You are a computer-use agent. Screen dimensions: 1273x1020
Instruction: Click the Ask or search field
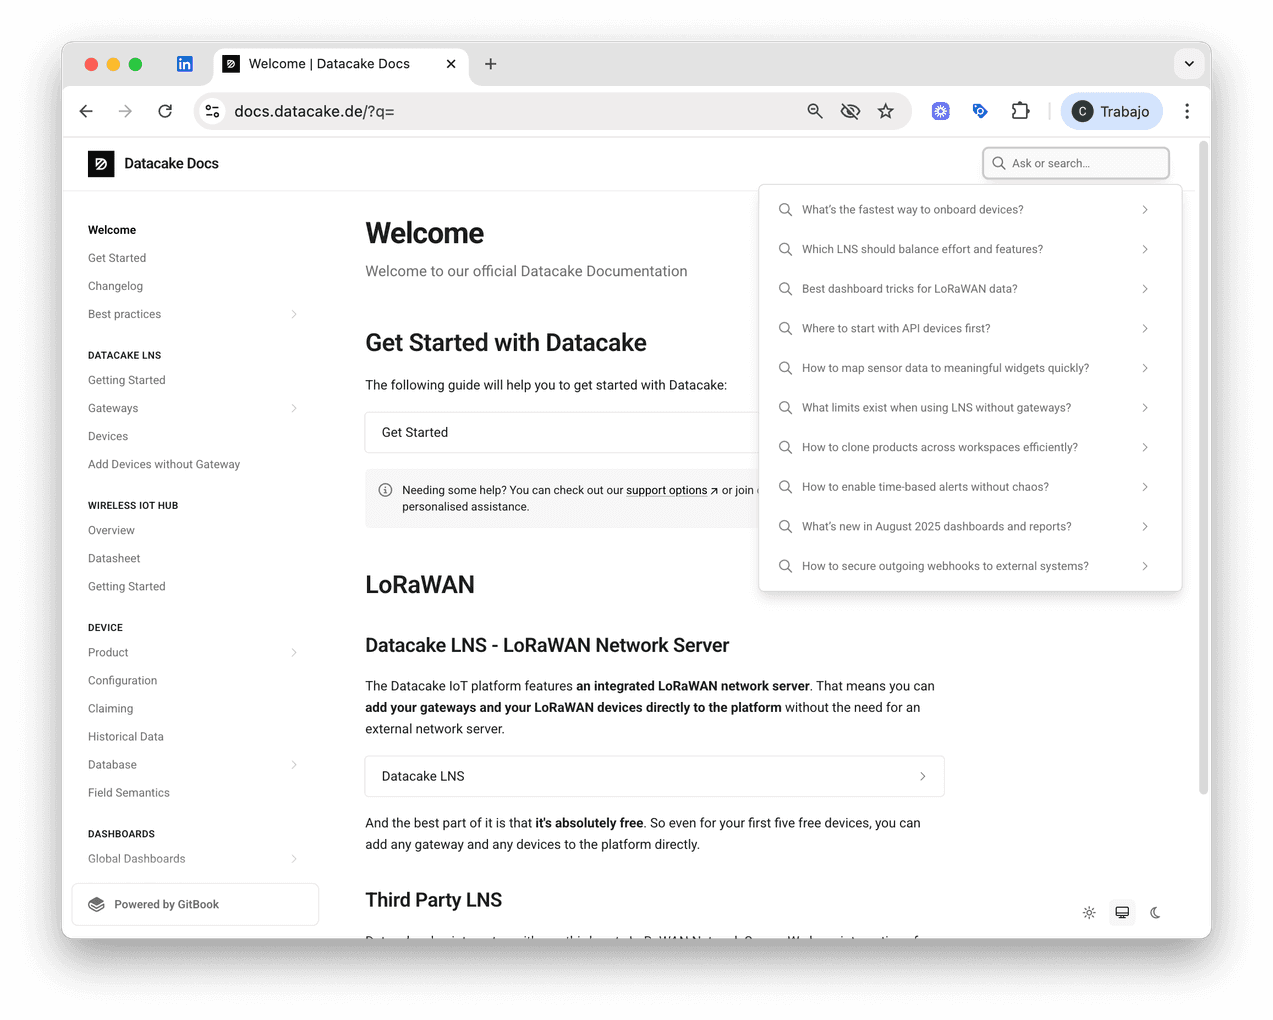point(1076,163)
